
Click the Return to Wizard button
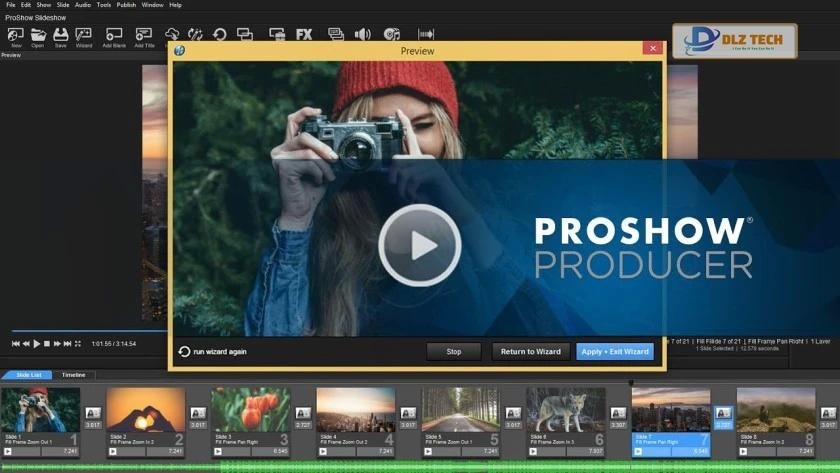[530, 351]
